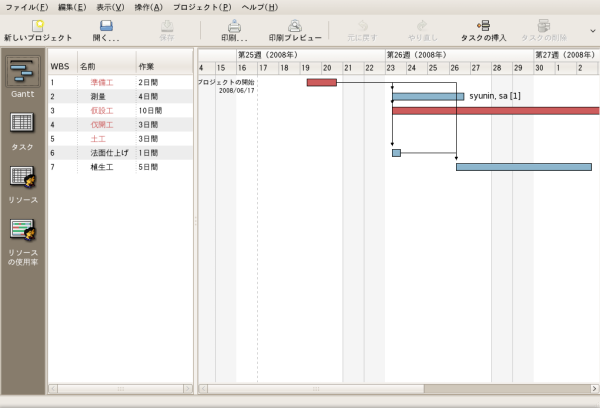Open Resource Usage (リソースの使用率) view icon
This screenshot has width=600, height=408.
point(22,230)
